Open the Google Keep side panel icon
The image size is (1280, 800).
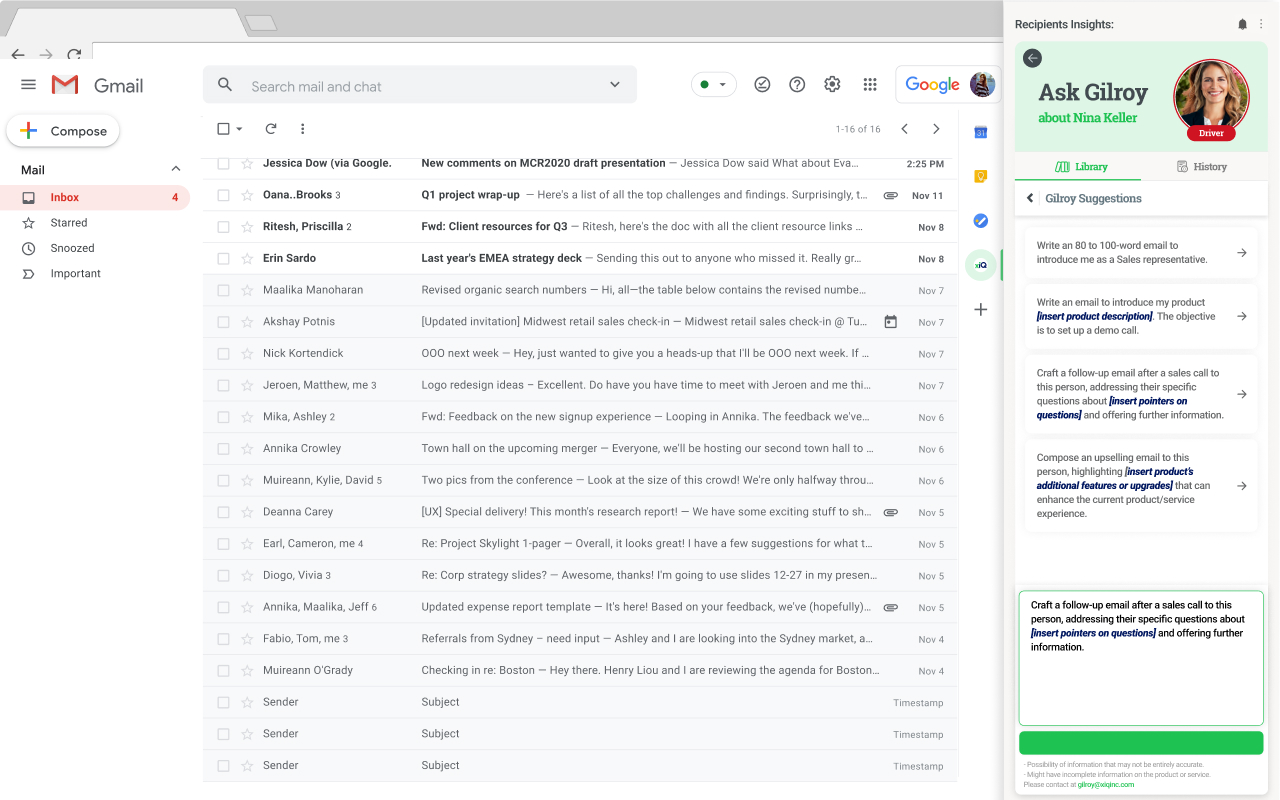[x=981, y=176]
